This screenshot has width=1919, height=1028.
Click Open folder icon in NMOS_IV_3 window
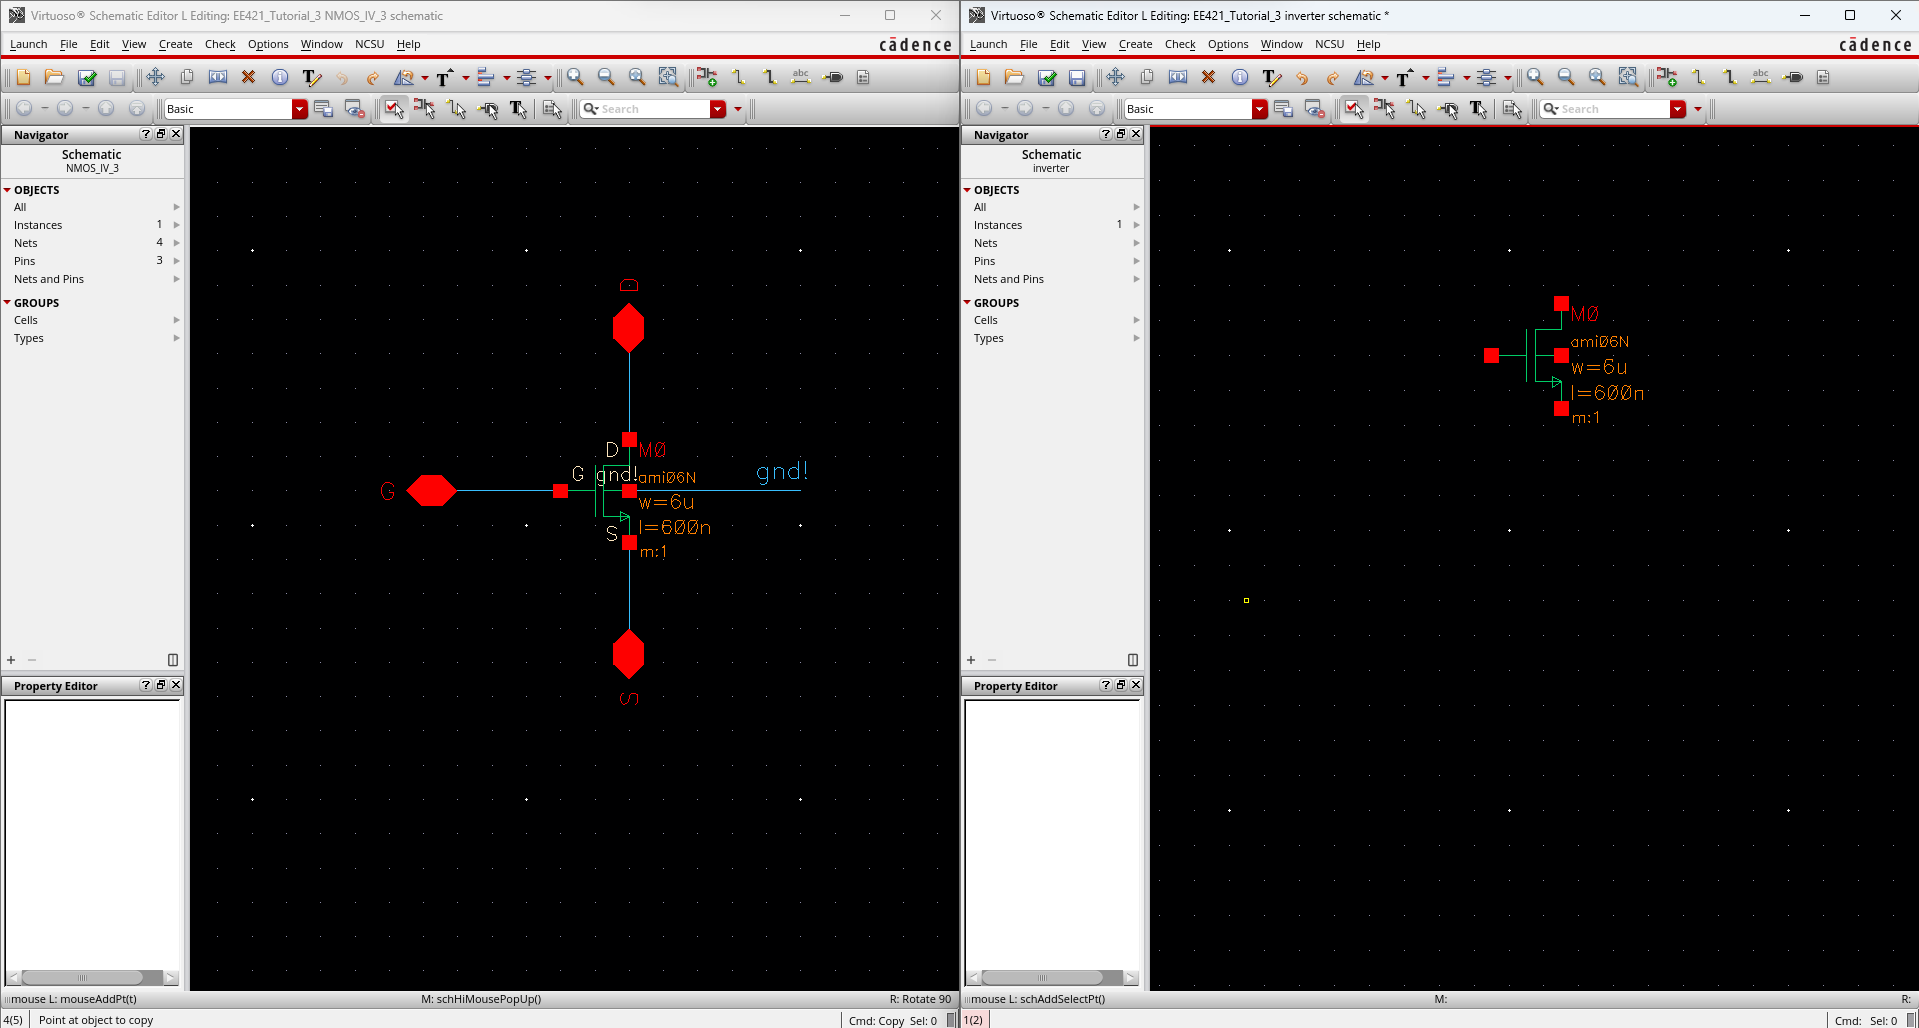click(x=54, y=77)
